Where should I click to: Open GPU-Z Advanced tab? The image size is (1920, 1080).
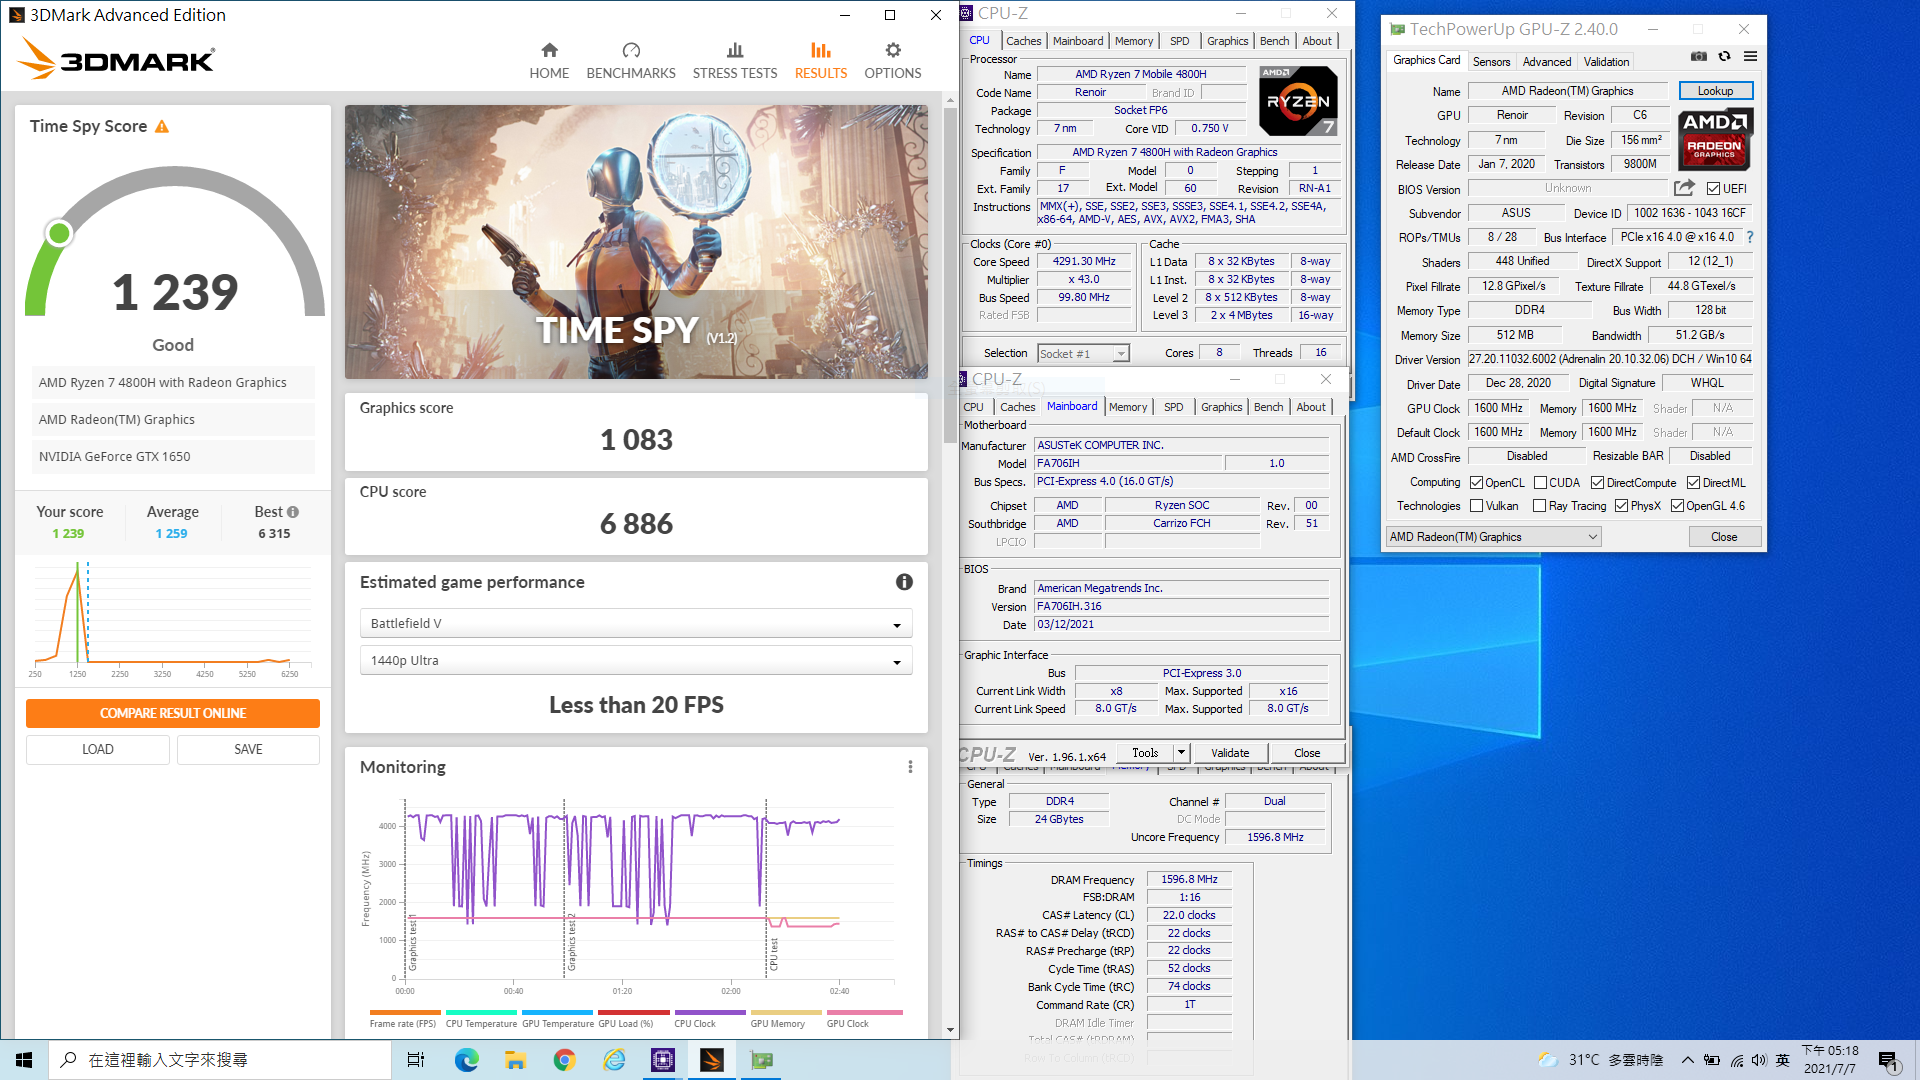coord(1547,62)
